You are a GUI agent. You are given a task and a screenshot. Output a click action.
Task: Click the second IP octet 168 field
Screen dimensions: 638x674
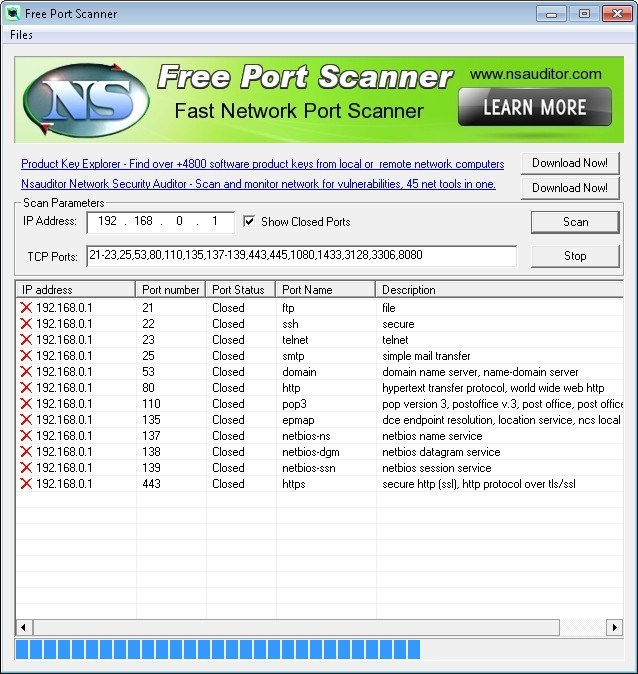[x=143, y=221]
